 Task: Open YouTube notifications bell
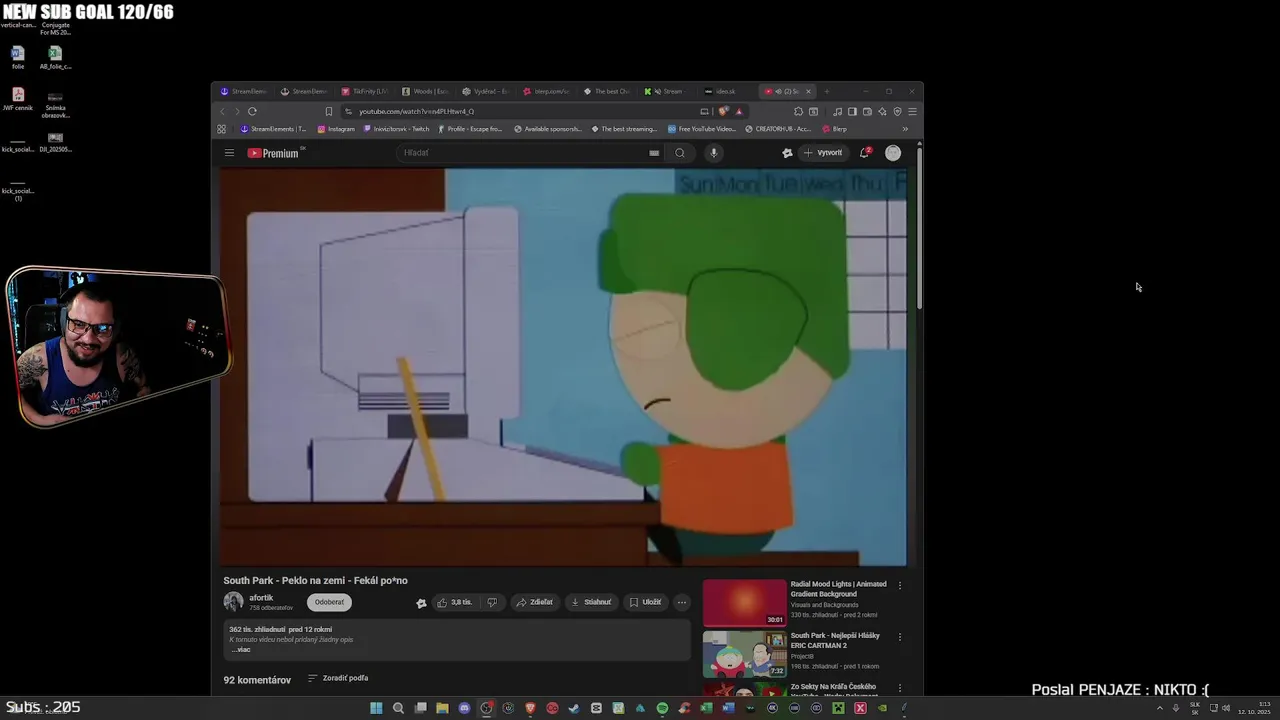pos(865,153)
